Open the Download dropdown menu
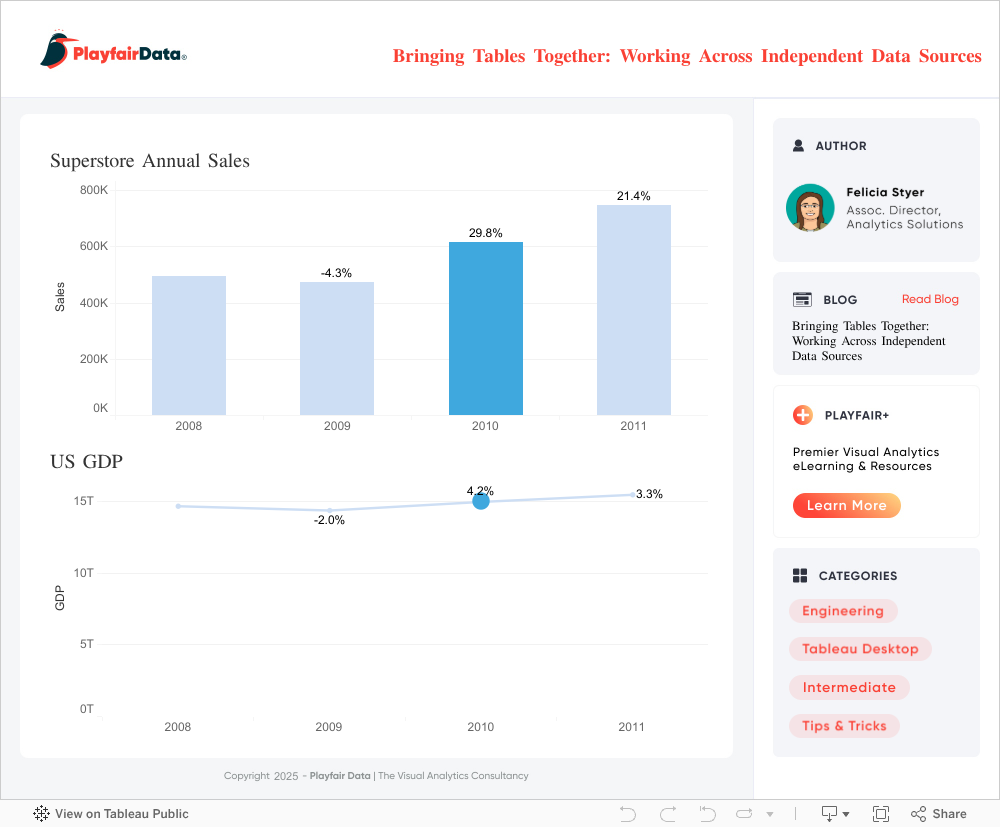Screen dimensions: 1000x827 pos(835,814)
